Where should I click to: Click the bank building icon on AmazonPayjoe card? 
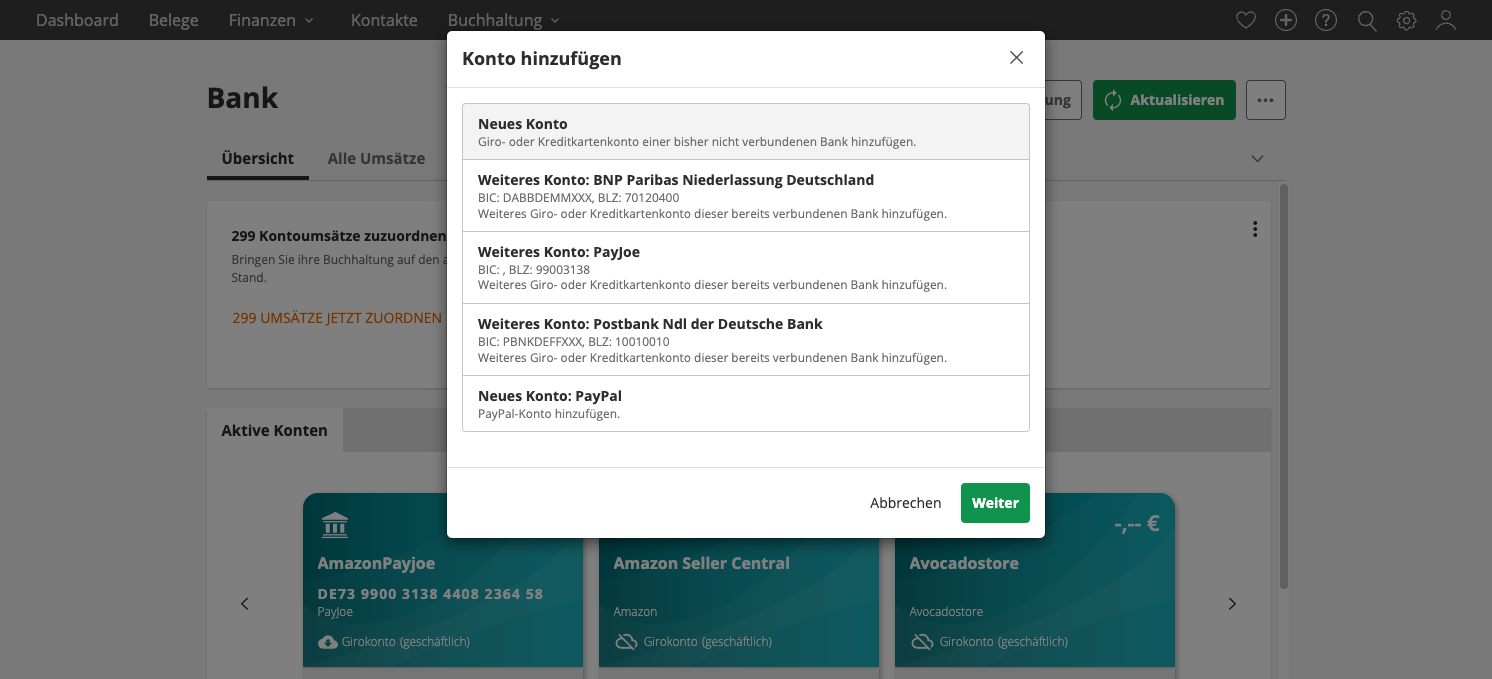[x=335, y=525]
